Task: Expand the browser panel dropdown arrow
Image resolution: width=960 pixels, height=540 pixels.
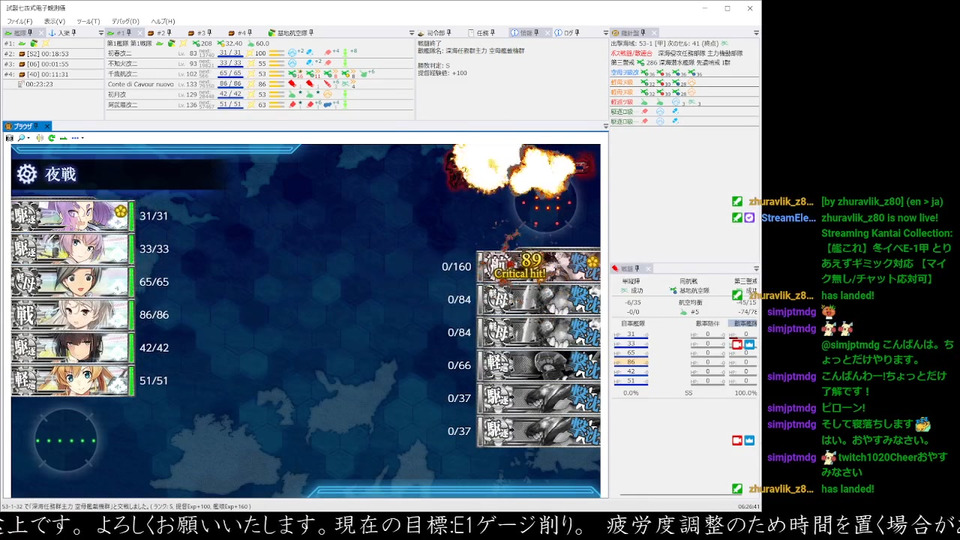Action: [x=606, y=126]
